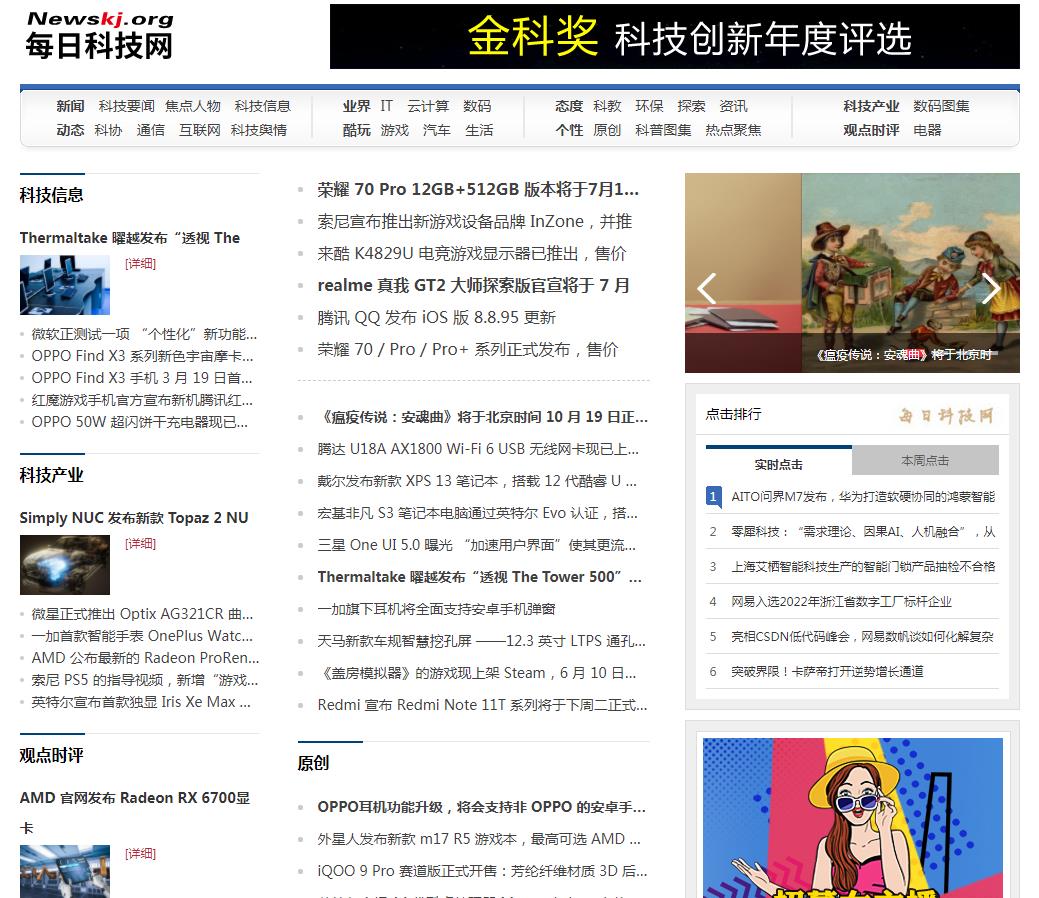This screenshot has width=1039, height=898.
Task: Open 焦点人物 navigation item
Action: click(x=193, y=106)
